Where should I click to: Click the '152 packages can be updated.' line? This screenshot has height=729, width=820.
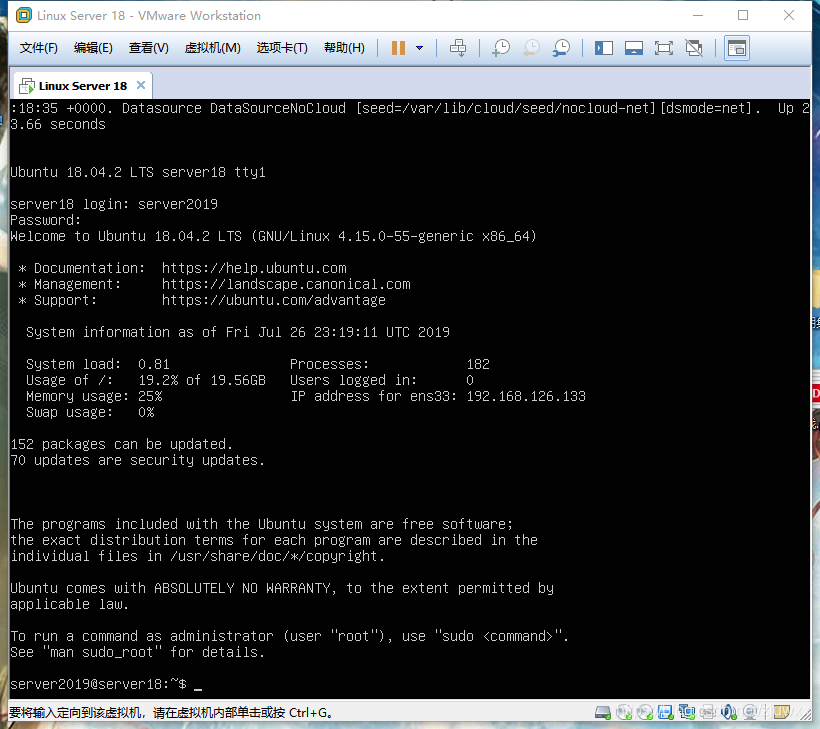[121, 444]
